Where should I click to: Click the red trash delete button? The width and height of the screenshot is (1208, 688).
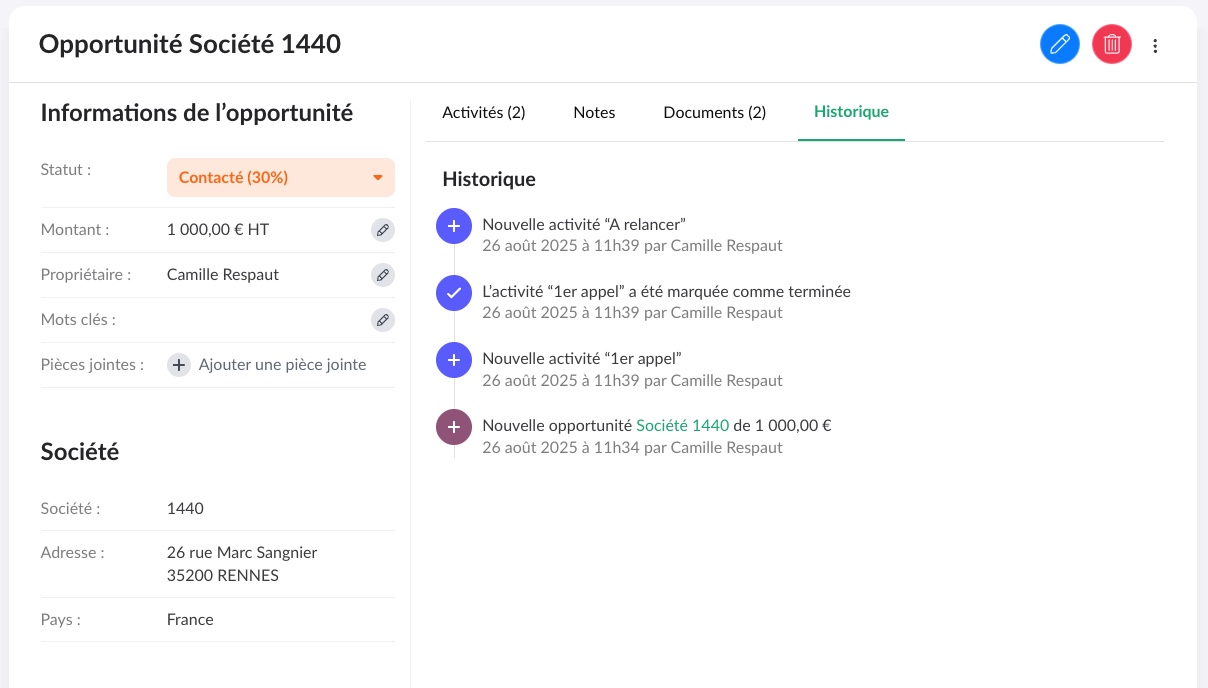(x=1111, y=45)
